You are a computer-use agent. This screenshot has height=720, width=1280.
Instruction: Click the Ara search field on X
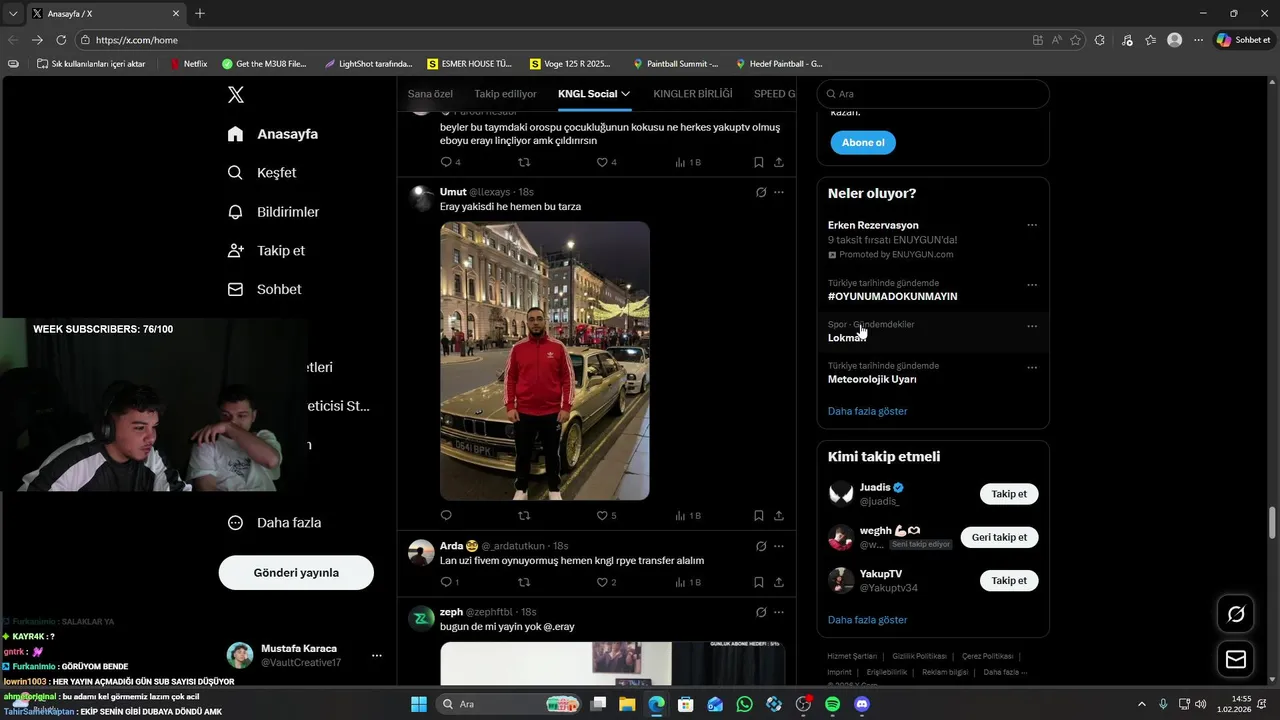[933, 94]
